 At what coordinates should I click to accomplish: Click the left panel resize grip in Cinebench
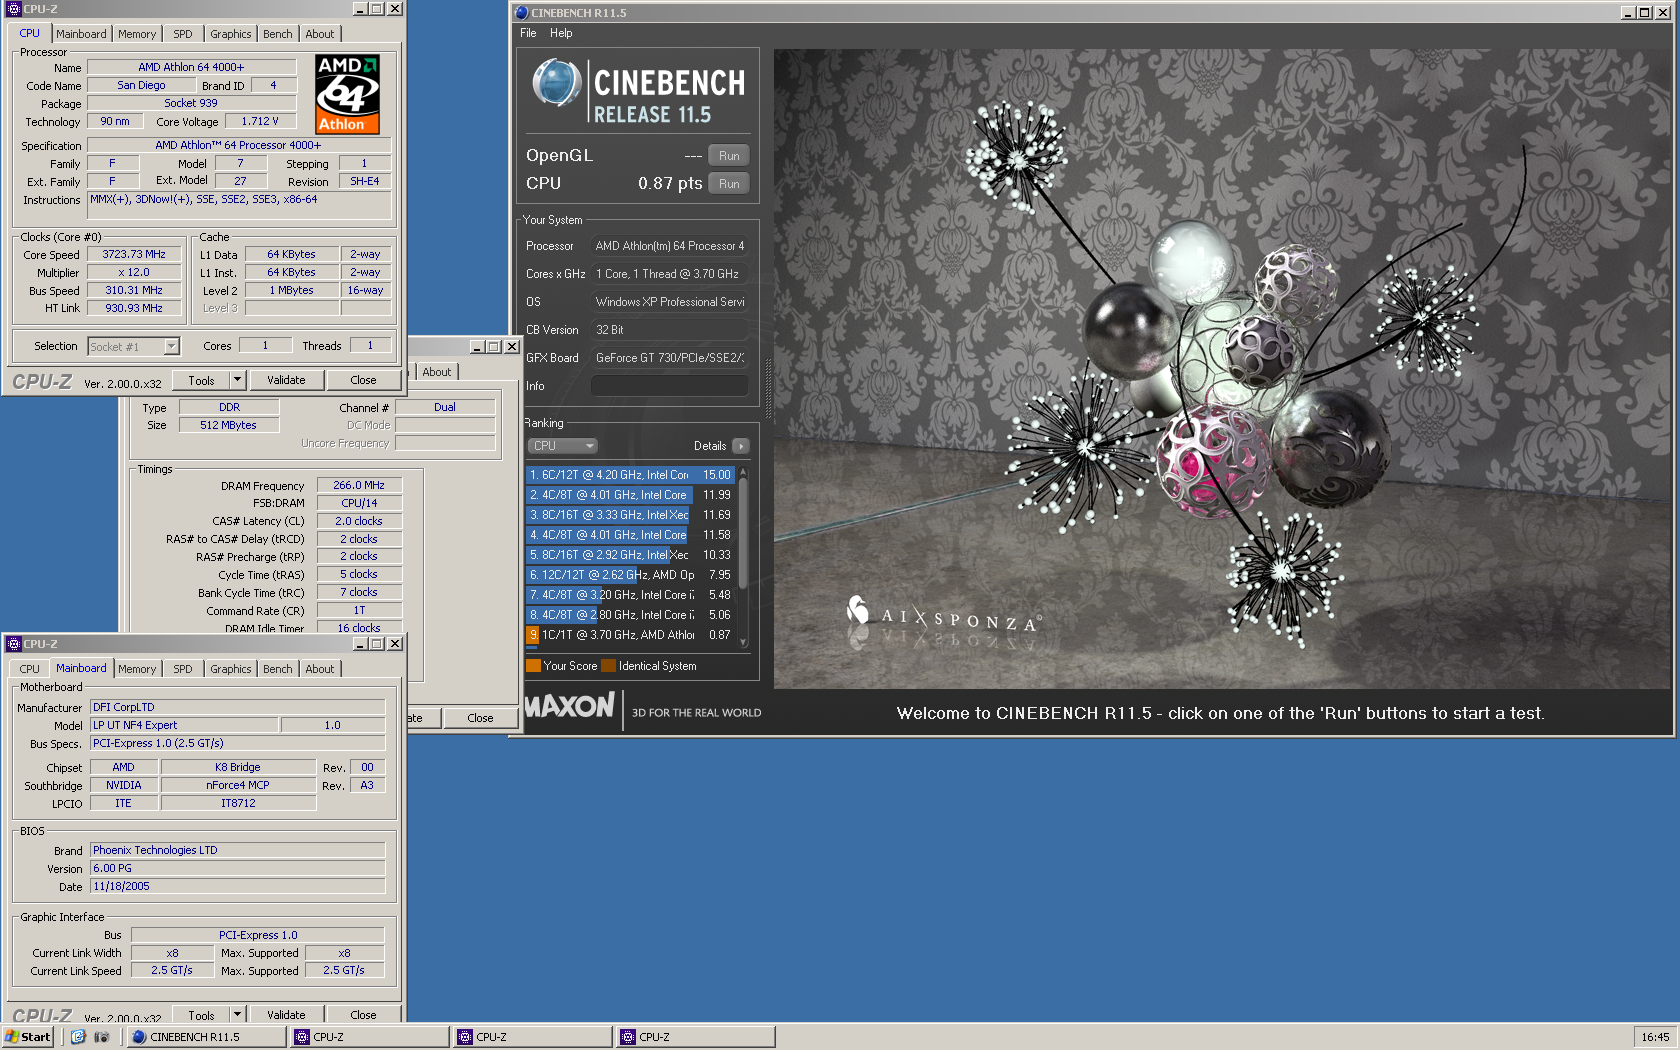(x=768, y=388)
